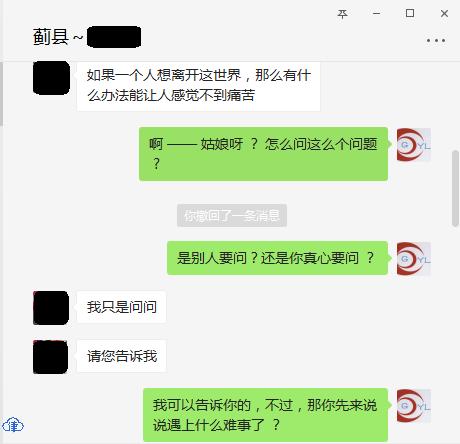This screenshot has width=460, height=444.
Task: Open sender avatar beside 姑娘呀 message
Action: pos(414,145)
